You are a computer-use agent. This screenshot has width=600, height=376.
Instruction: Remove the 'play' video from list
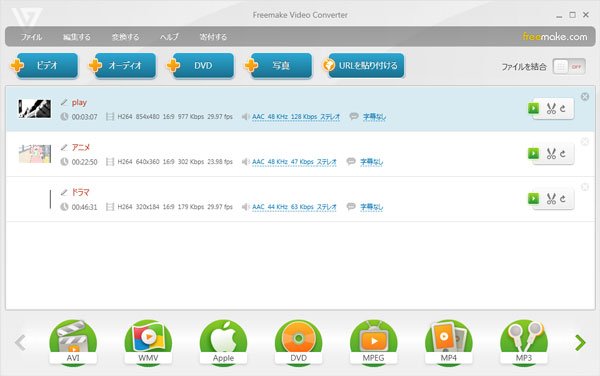click(x=585, y=97)
